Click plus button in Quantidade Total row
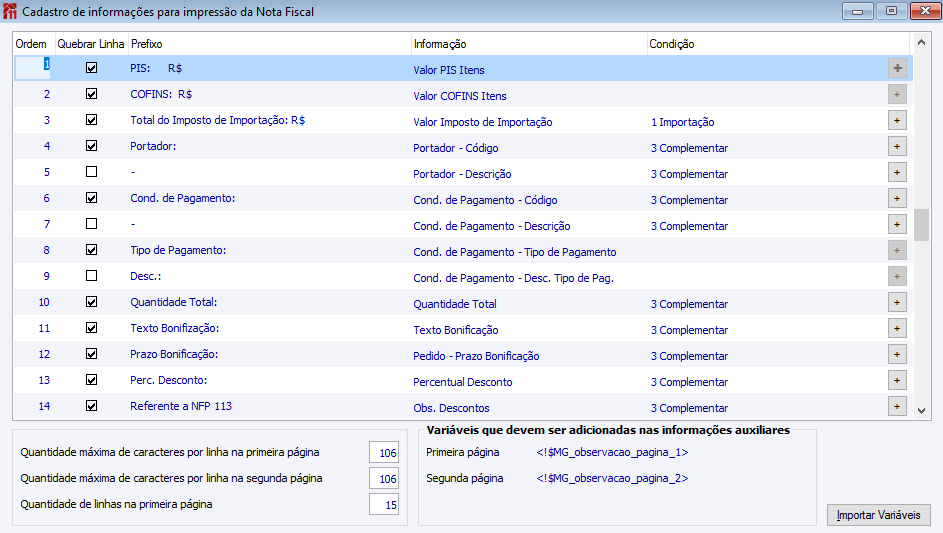 coord(897,303)
